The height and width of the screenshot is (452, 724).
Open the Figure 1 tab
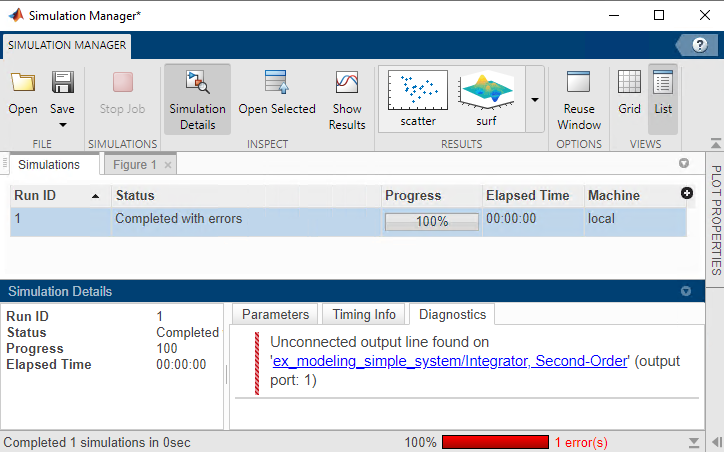click(x=135, y=165)
